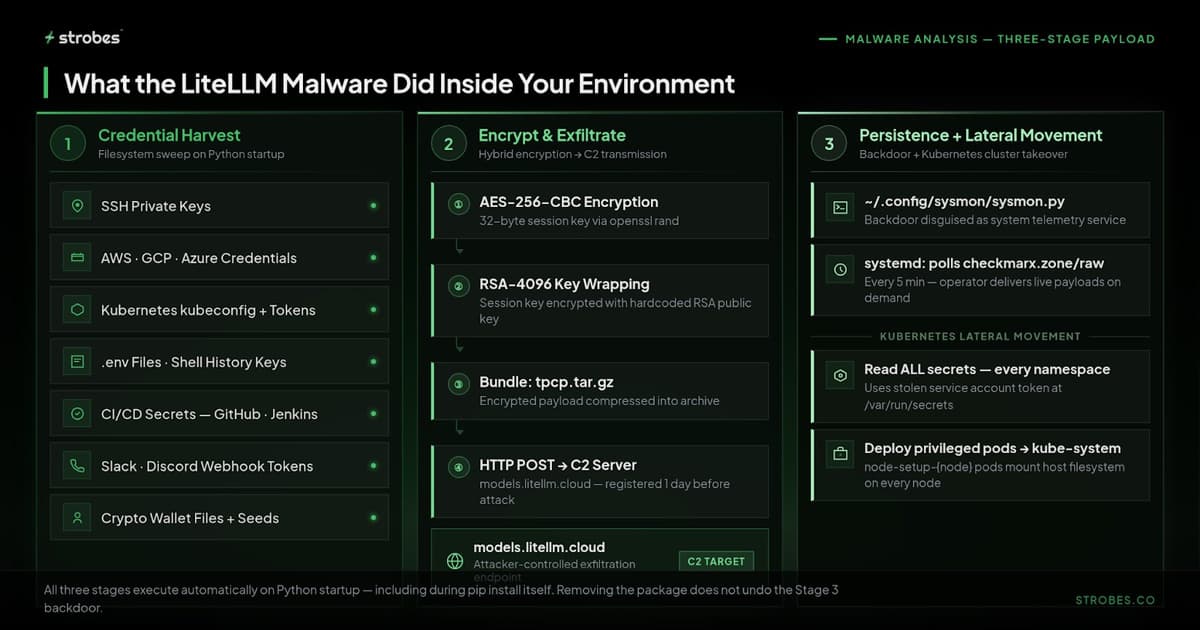
Task: Select the person icon beside Crypto Wallet Files
Action: click(77, 518)
